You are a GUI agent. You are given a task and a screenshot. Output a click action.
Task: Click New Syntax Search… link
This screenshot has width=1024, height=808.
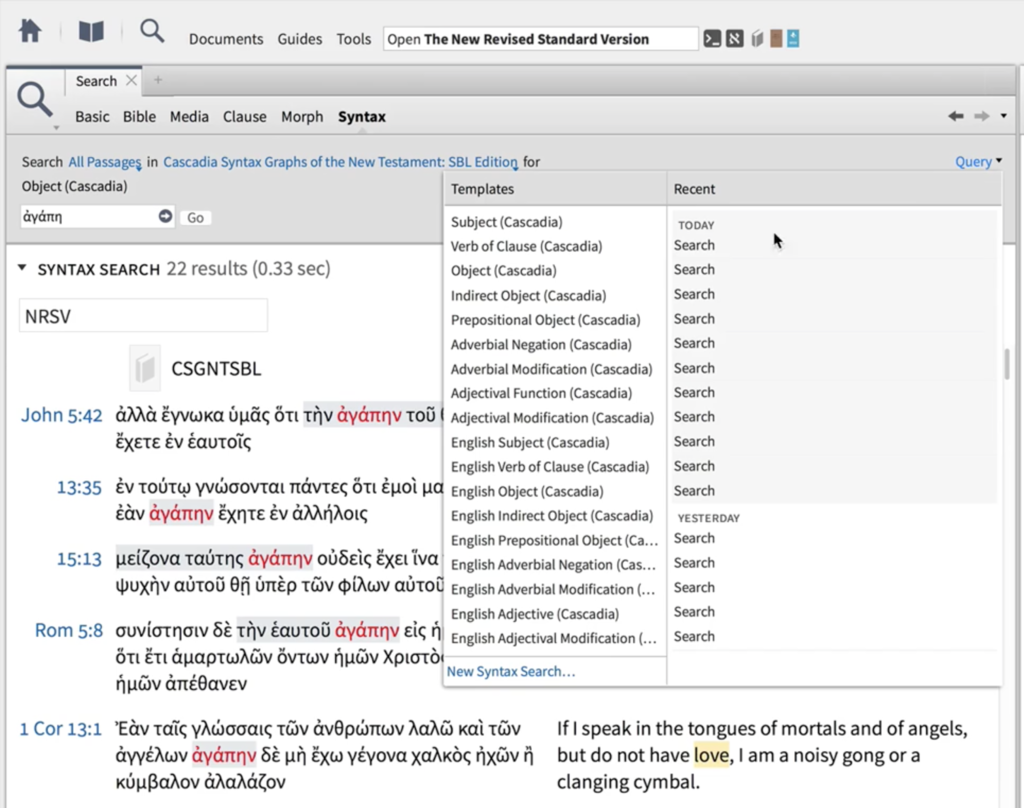(x=511, y=671)
